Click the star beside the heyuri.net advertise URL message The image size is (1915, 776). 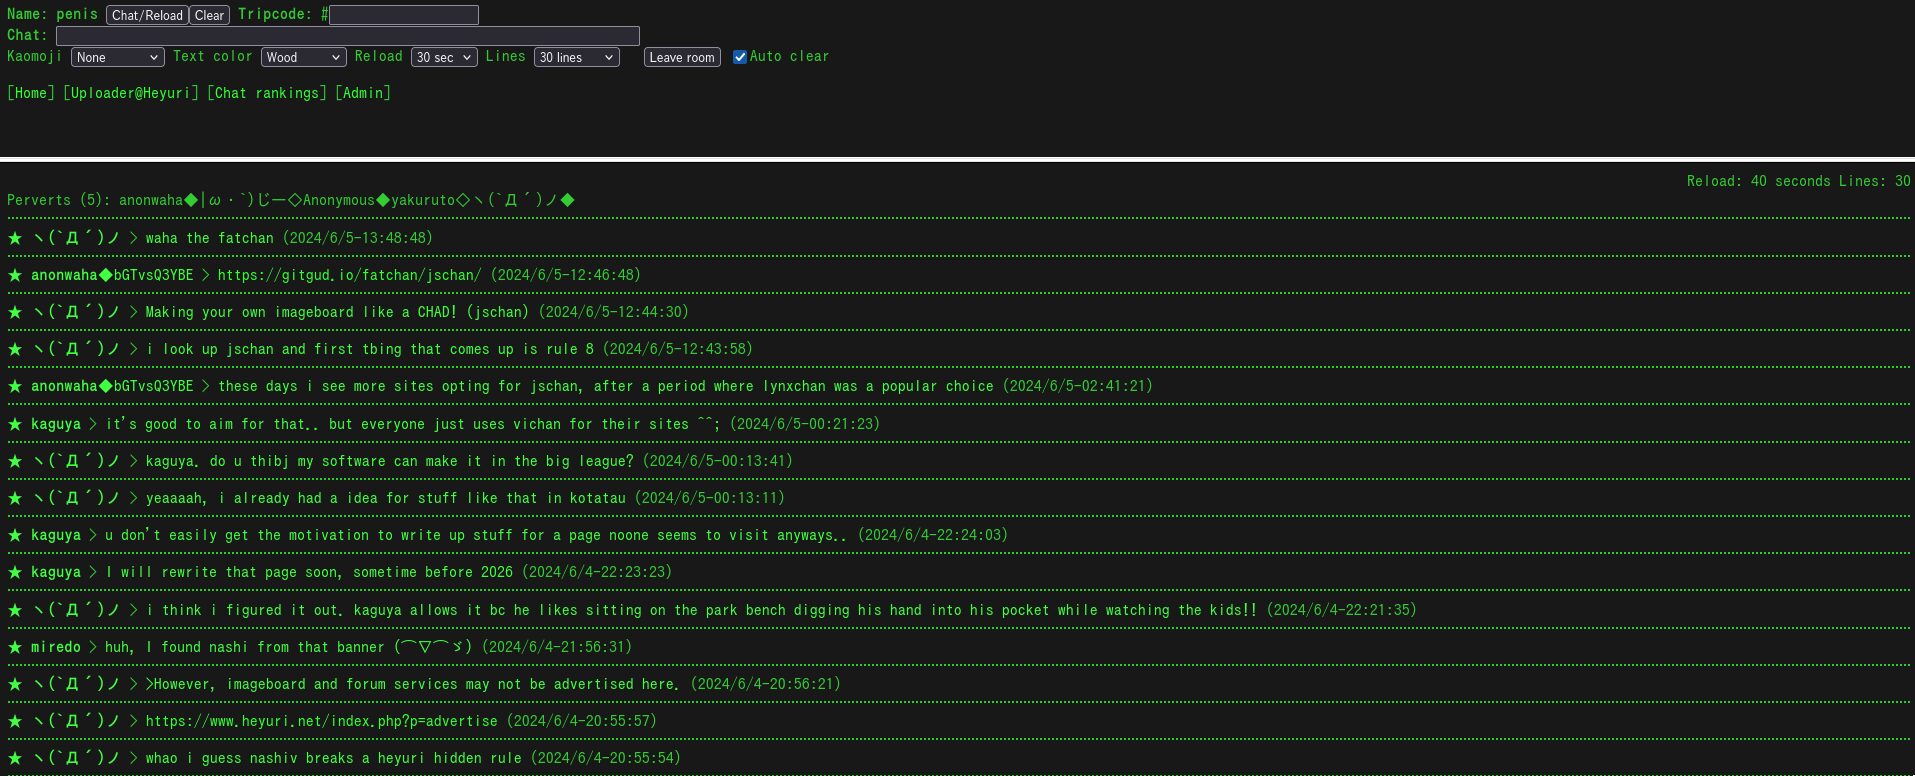click(x=15, y=721)
